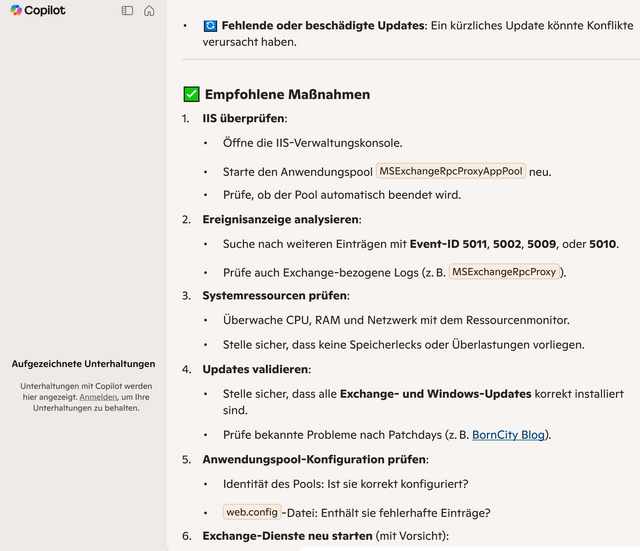Click the Systemressourcen prüfen step title

coord(274,296)
